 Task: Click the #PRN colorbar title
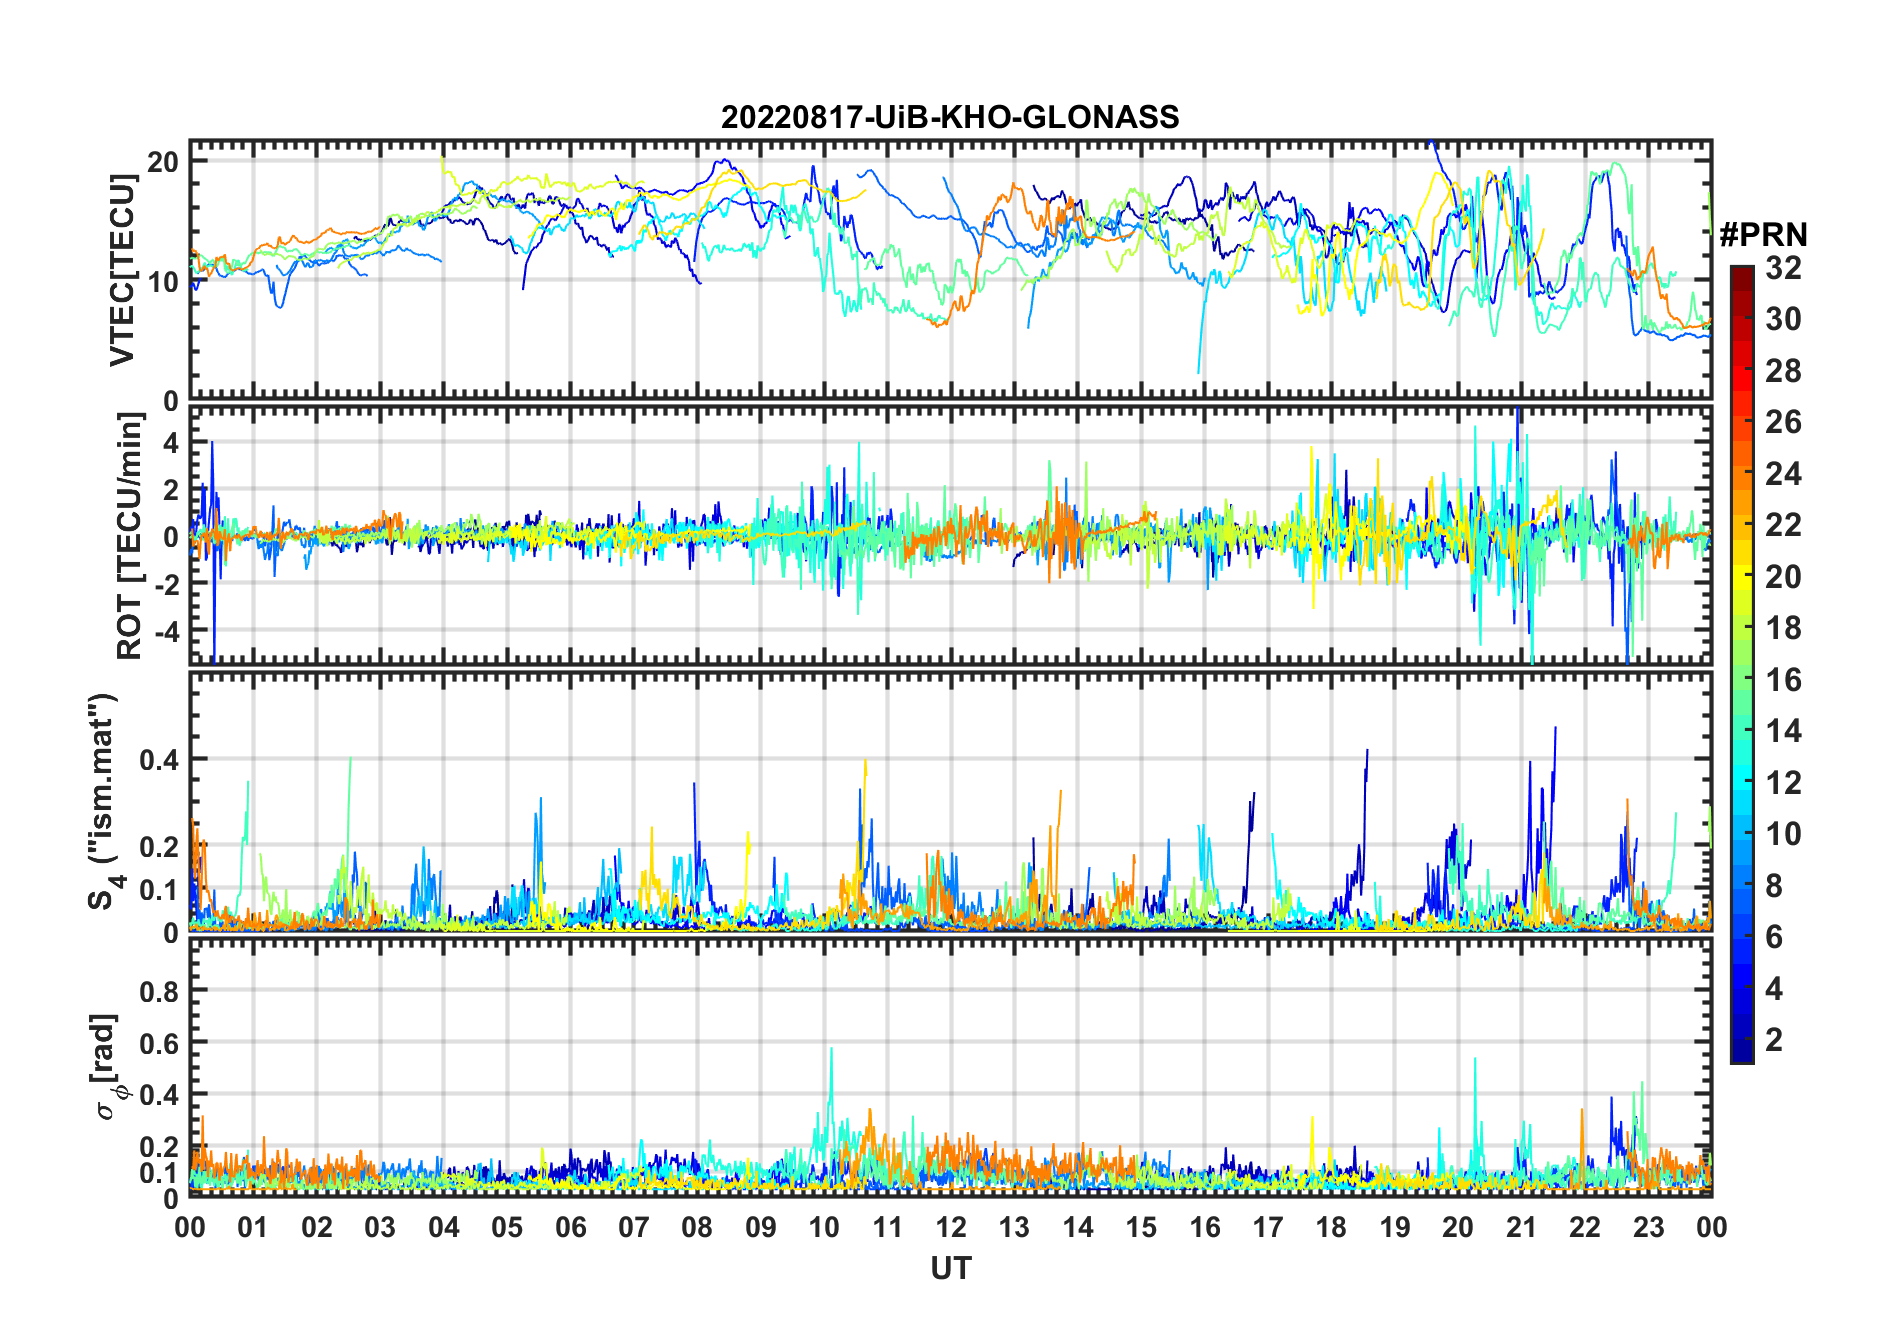tap(1763, 235)
